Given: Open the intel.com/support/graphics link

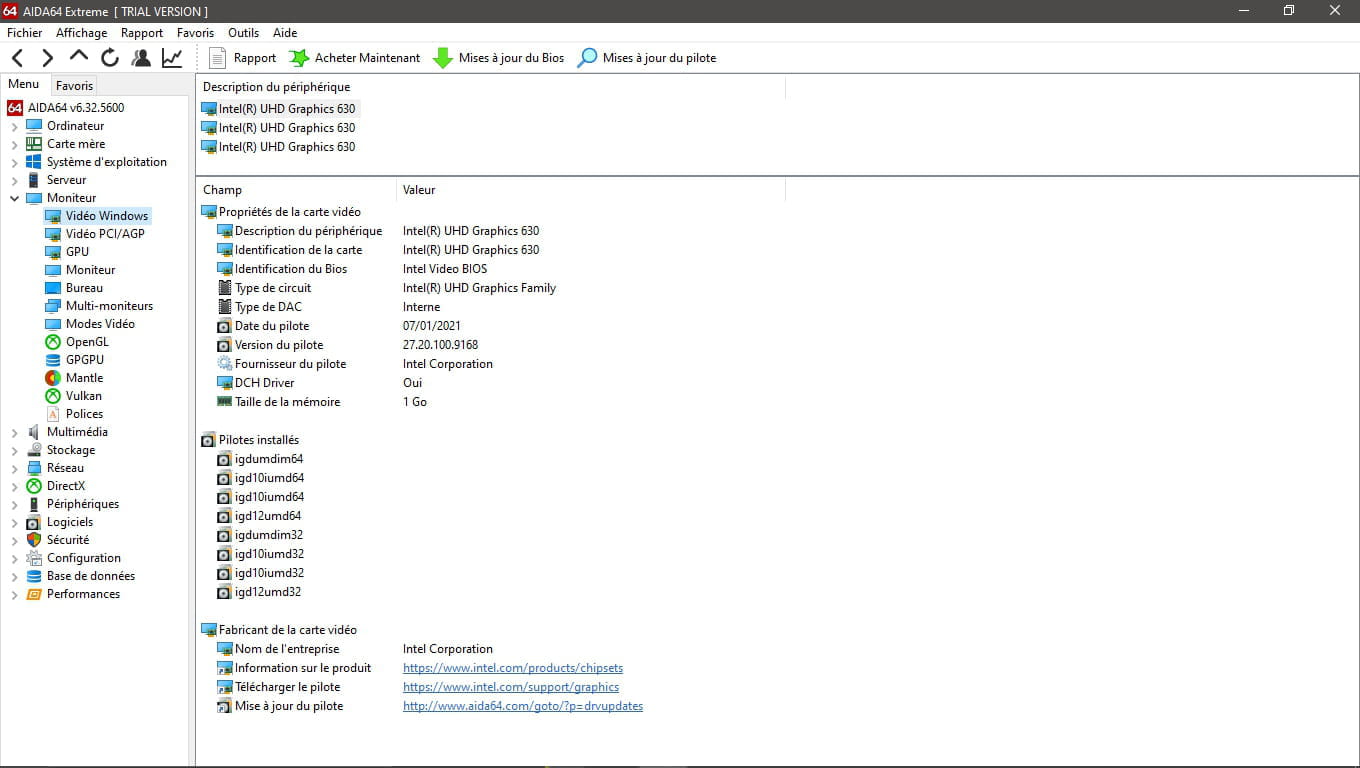Looking at the screenshot, I should pos(511,687).
